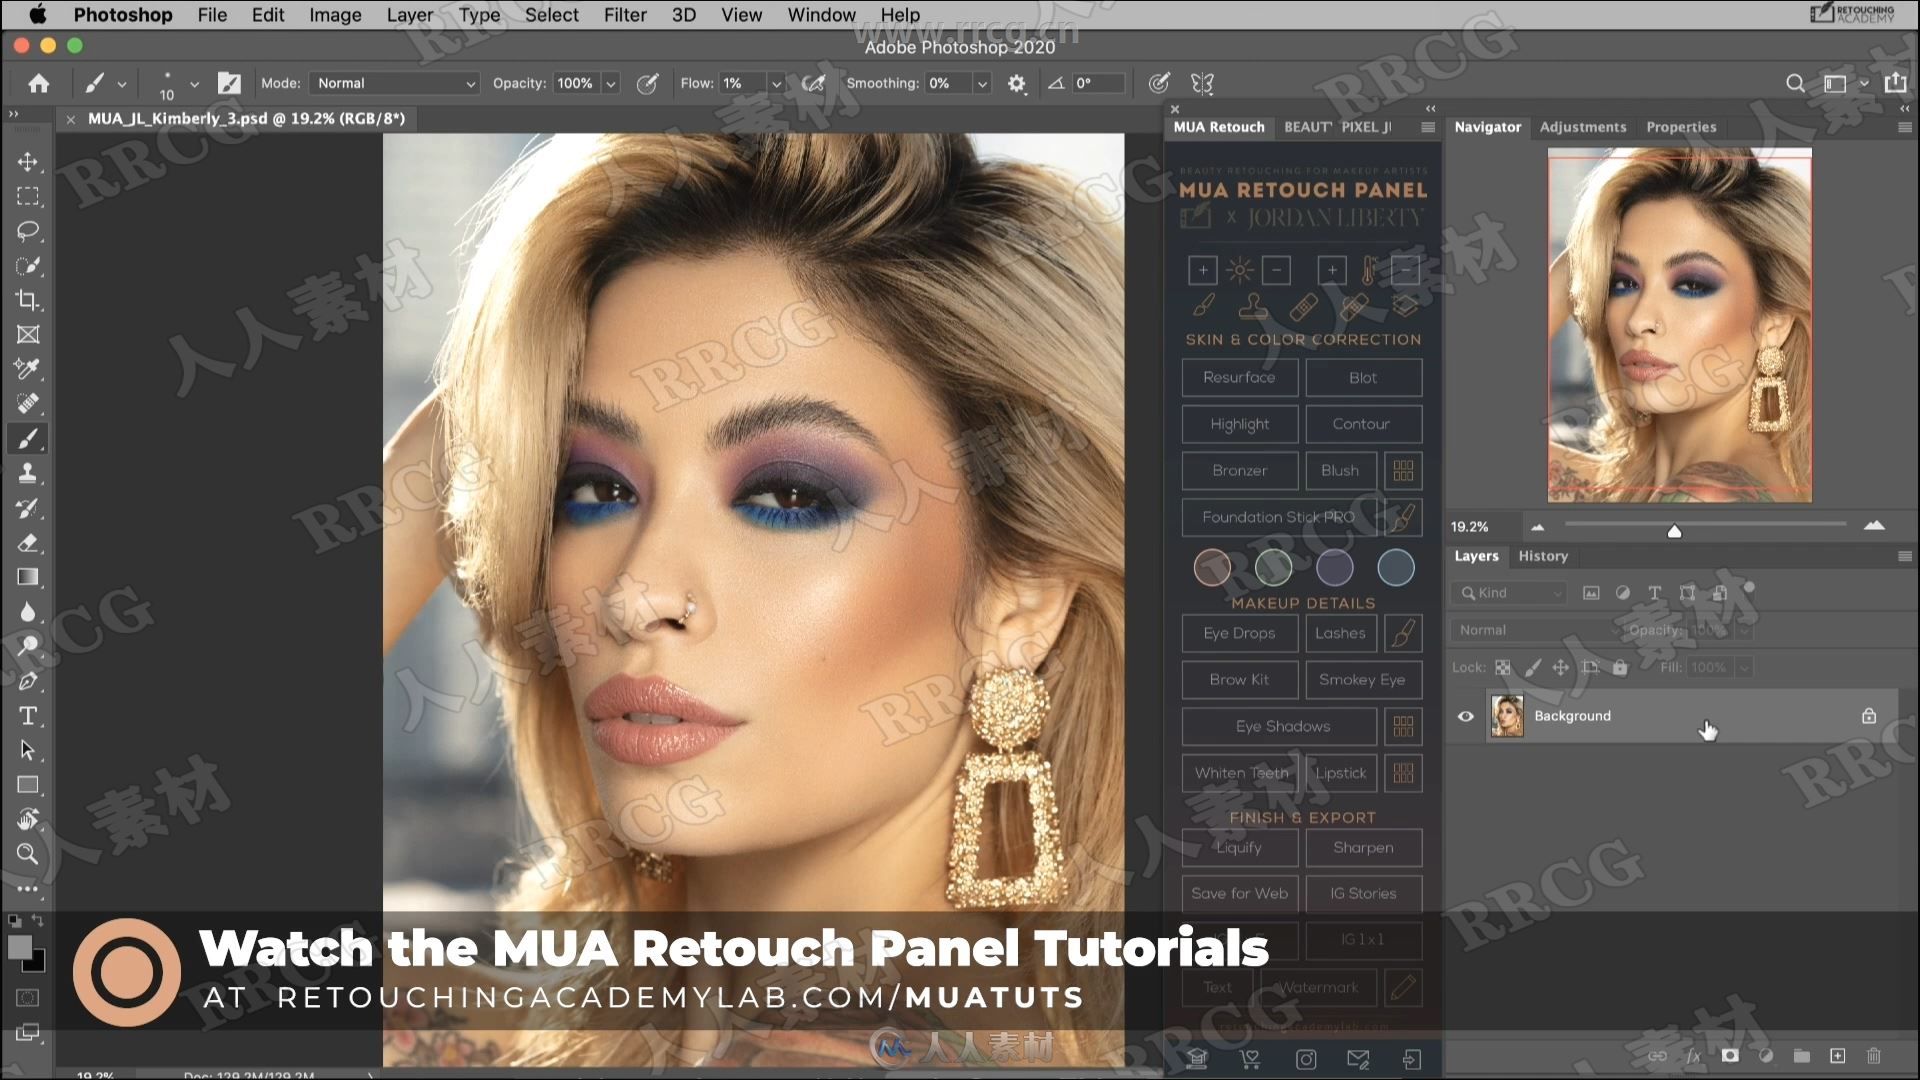Click the Sharpen finish button
The height and width of the screenshot is (1080, 1920).
1364,847
